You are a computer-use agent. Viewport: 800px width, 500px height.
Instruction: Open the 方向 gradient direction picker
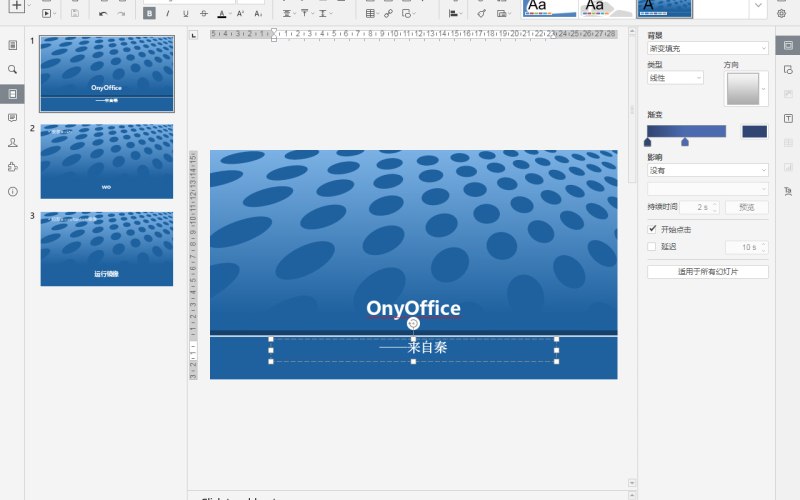click(x=745, y=89)
